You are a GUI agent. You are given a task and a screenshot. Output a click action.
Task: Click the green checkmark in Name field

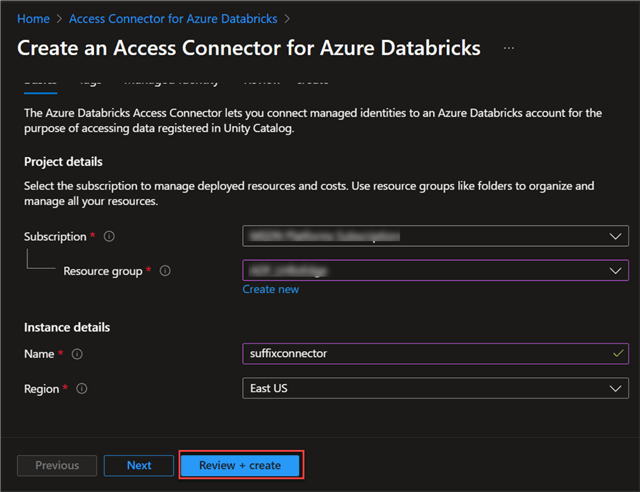(x=617, y=353)
